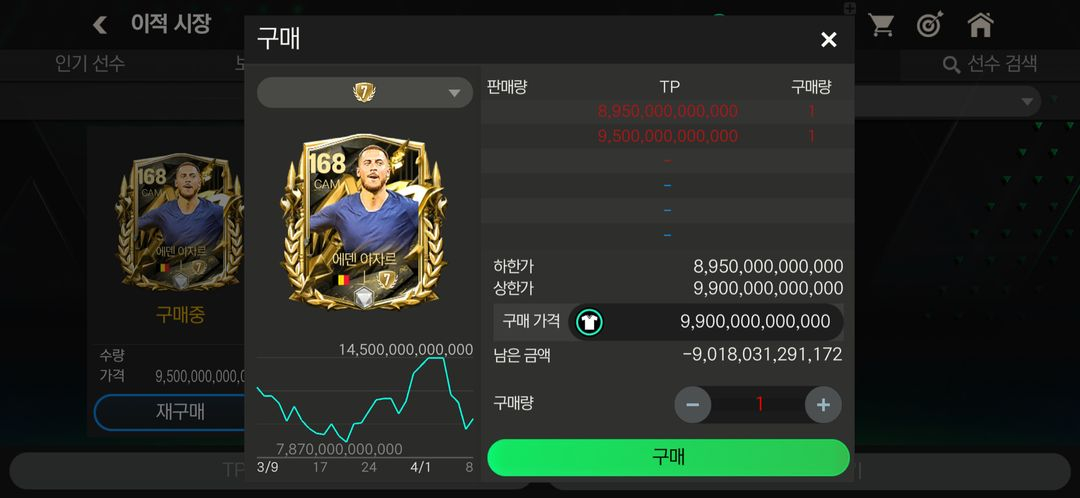The height and width of the screenshot is (498, 1080).
Task: Close the 구매 dialog with X
Action: coord(829,40)
